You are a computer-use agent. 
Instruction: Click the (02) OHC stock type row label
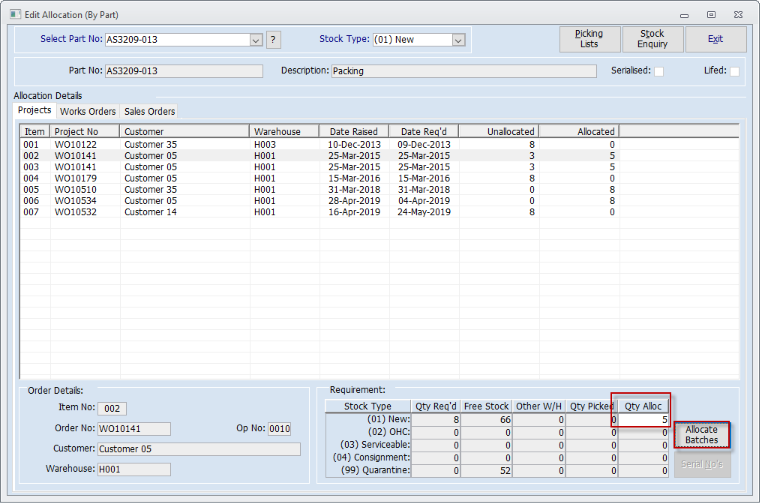[x=389, y=432]
